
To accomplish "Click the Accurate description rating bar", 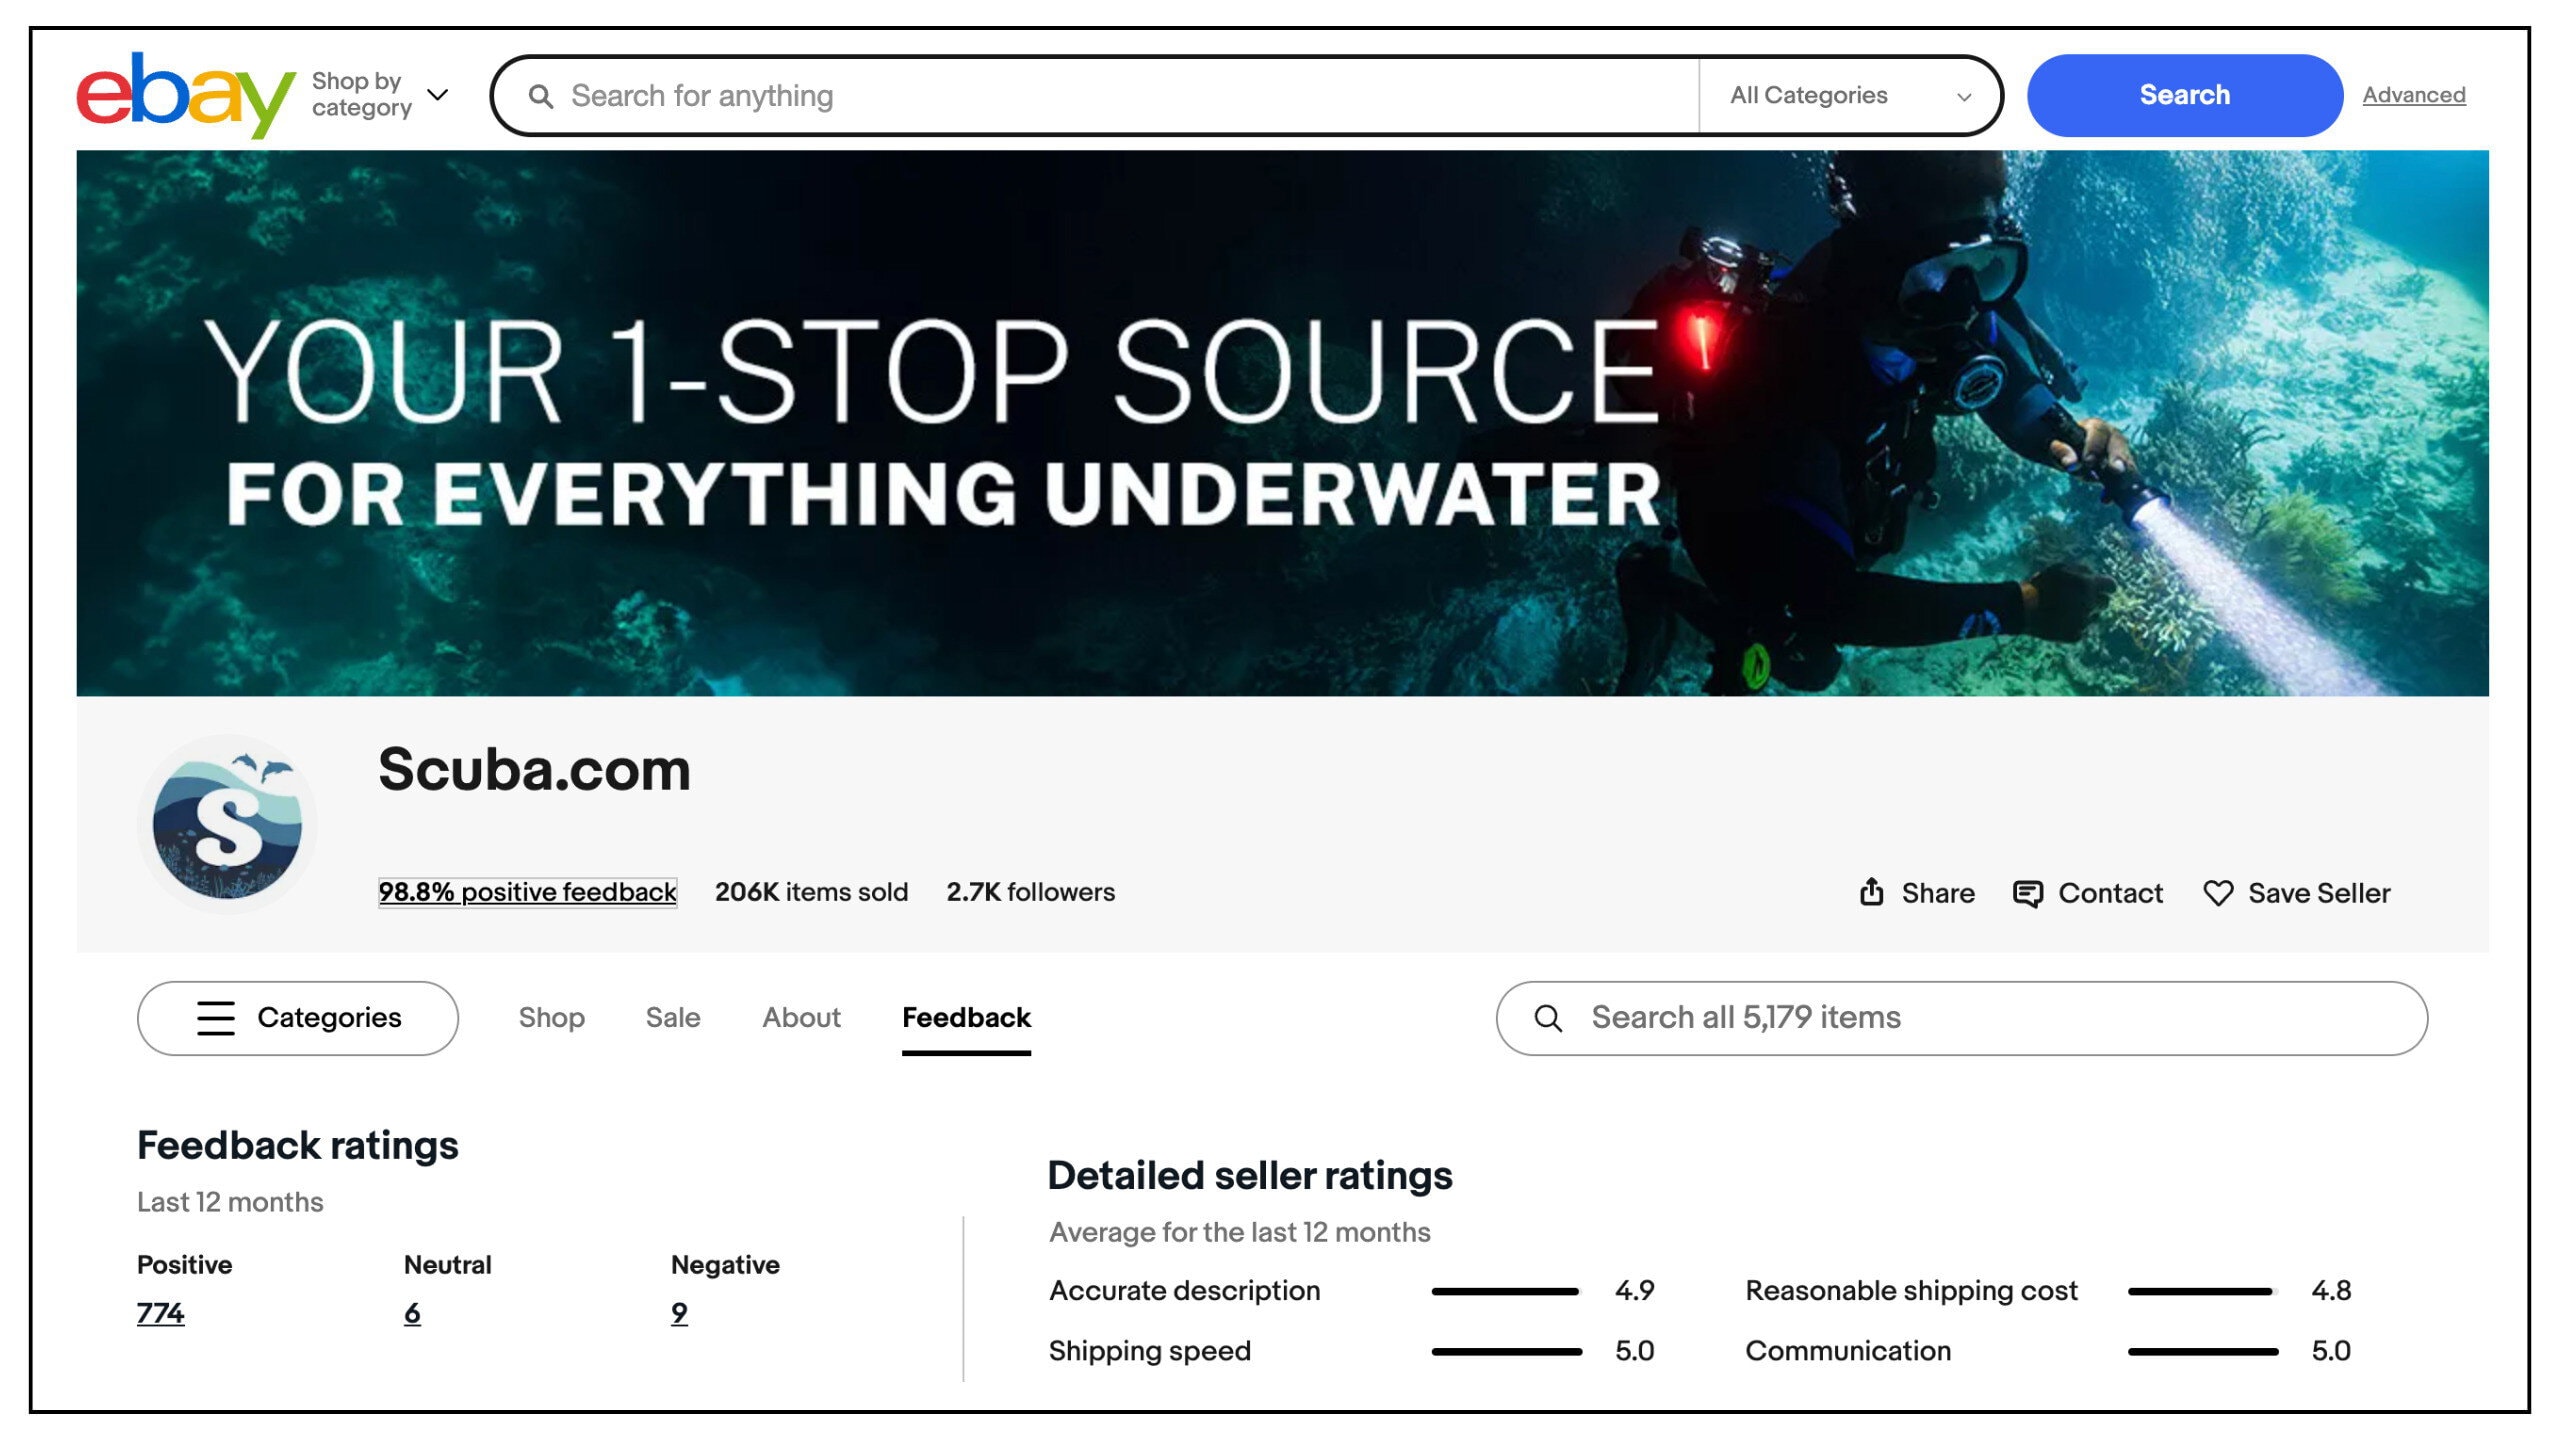I will pyautogui.click(x=1506, y=1291).
